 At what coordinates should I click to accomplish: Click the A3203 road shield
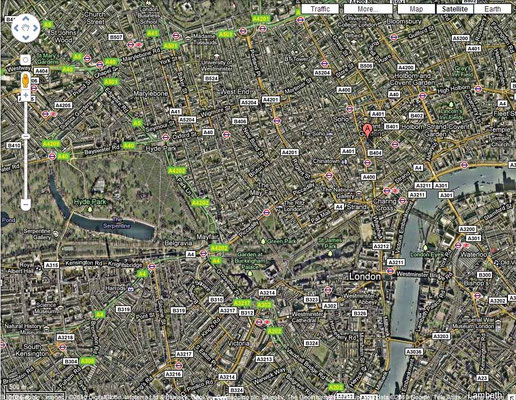441,336
